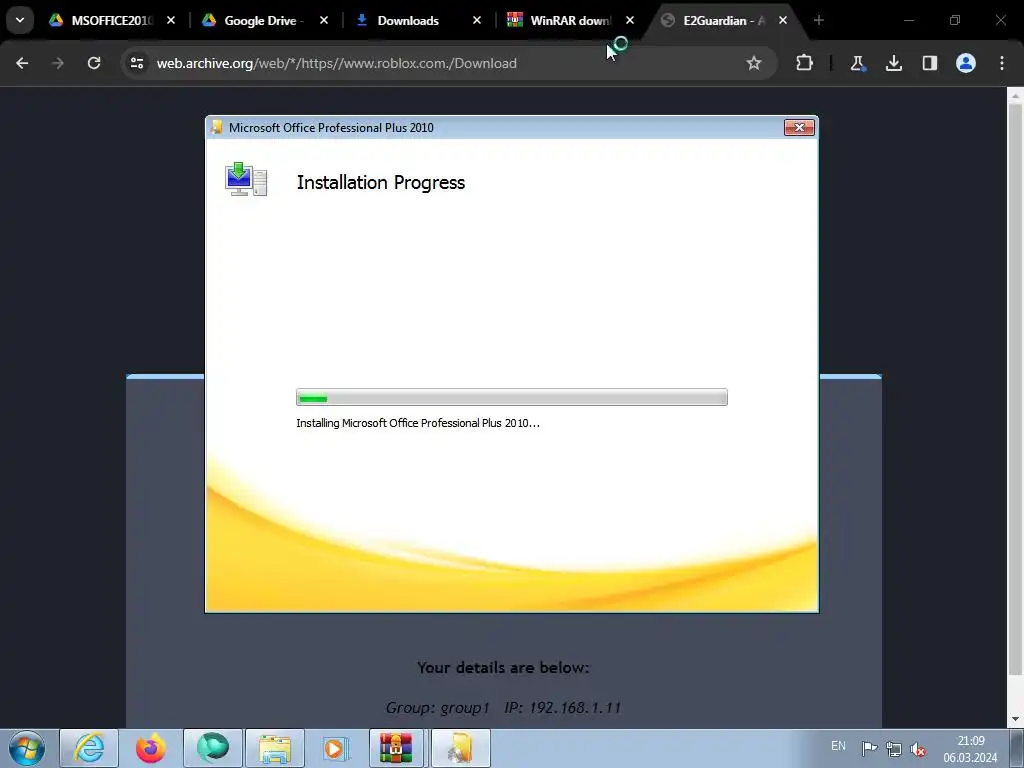The image size is (1024, 768).
Task: Open the Windows Start menu
Action: point(27,748)
